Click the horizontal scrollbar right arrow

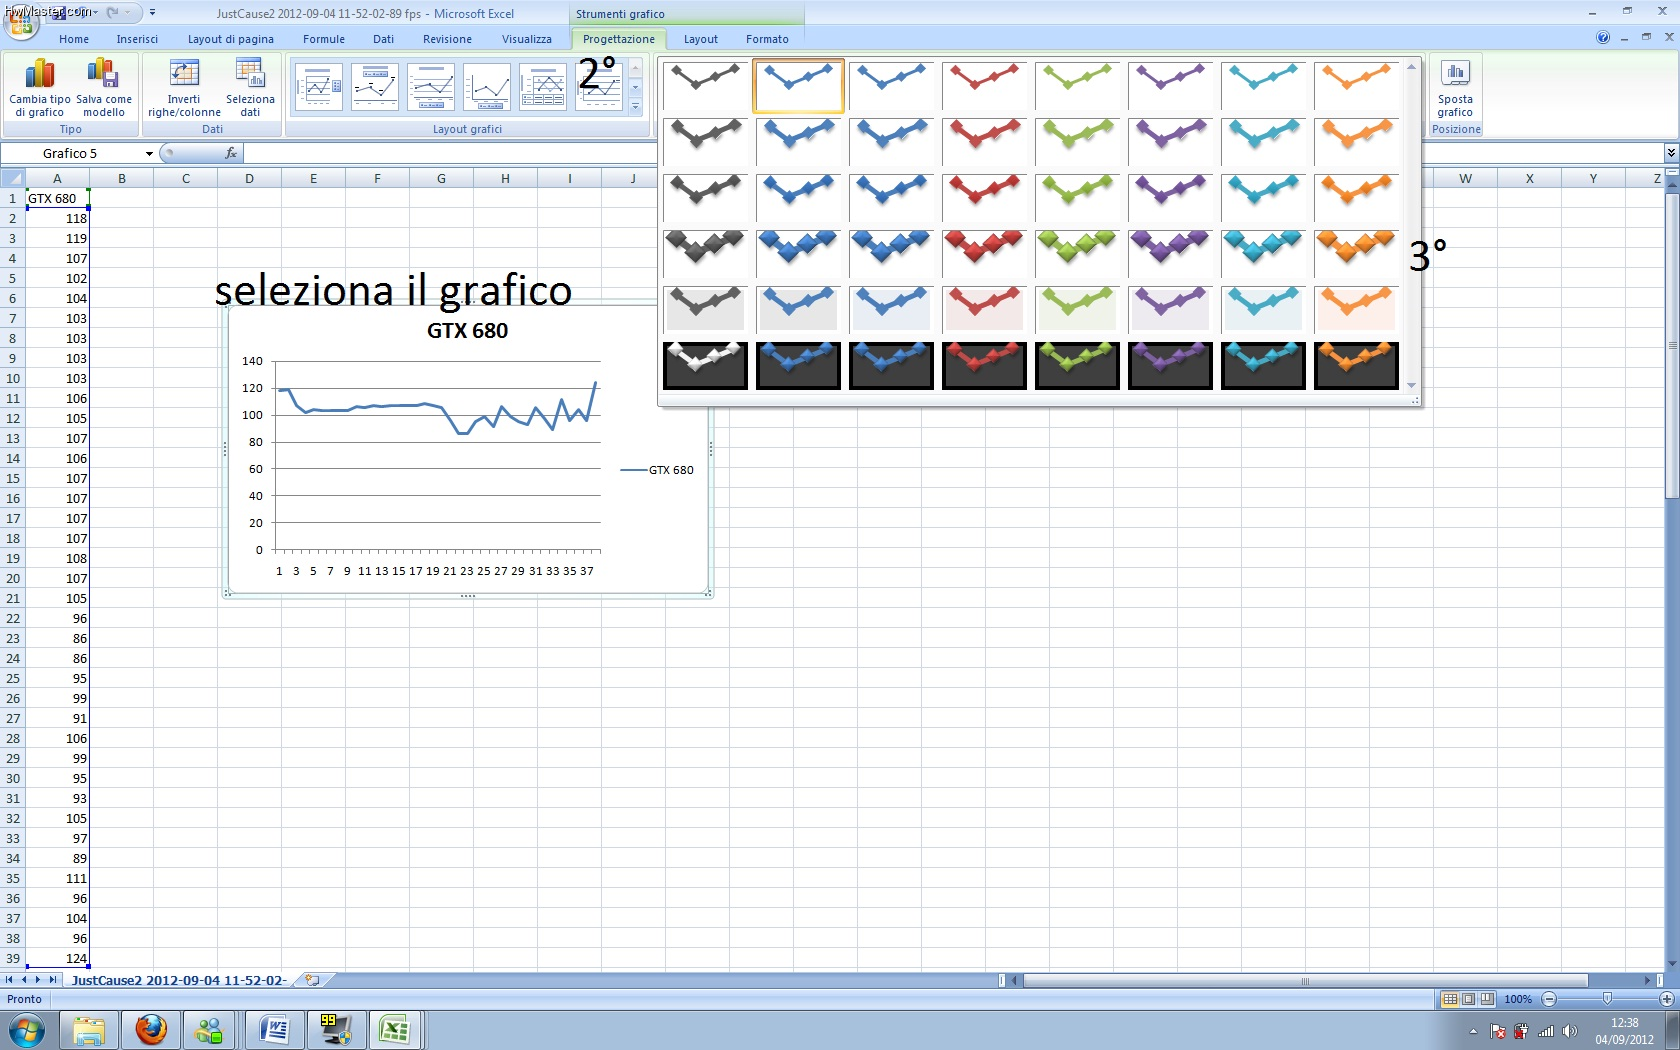[x=1647, y=980]
